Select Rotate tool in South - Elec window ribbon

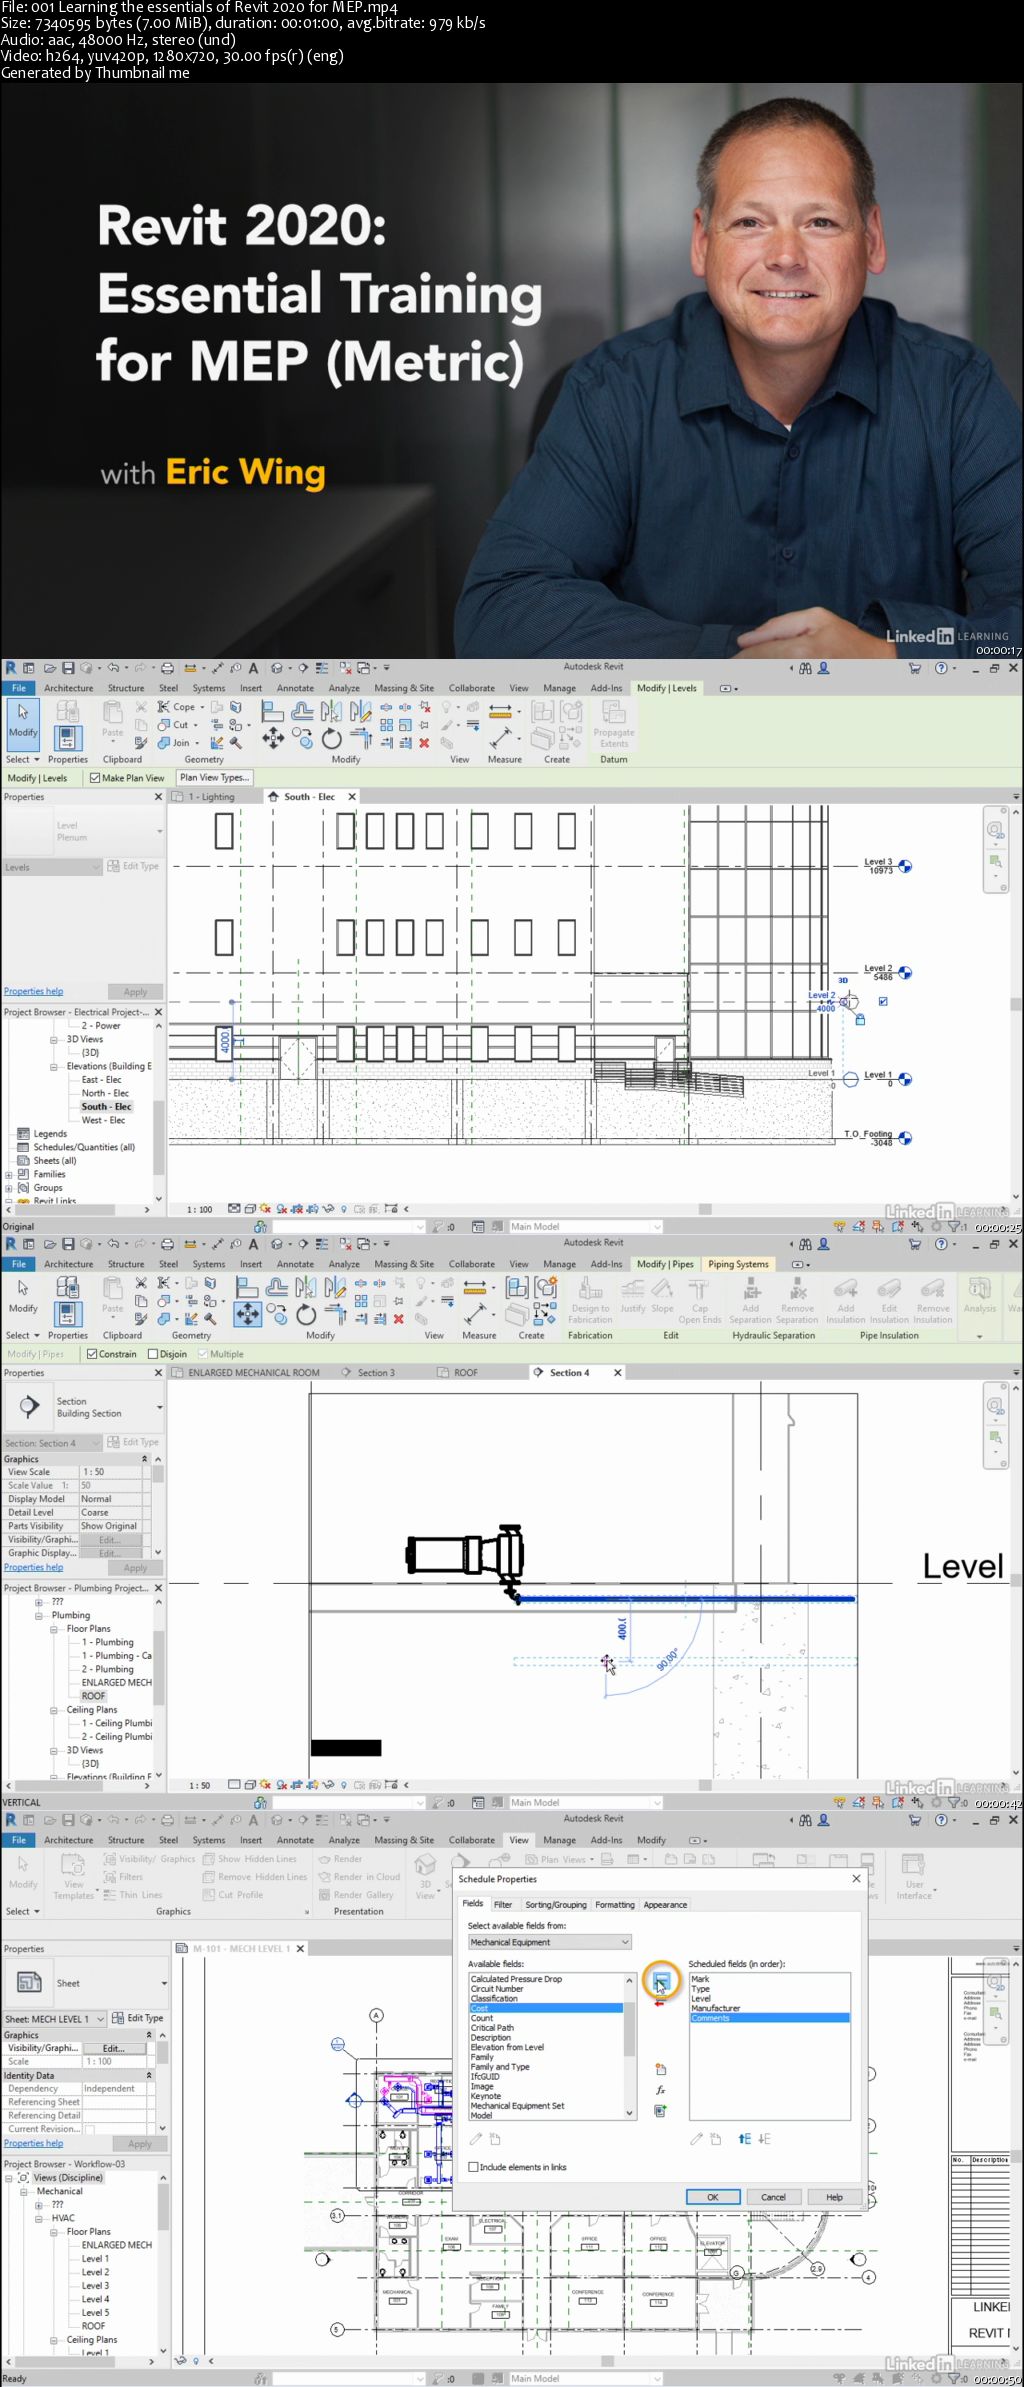coord(331,739)
